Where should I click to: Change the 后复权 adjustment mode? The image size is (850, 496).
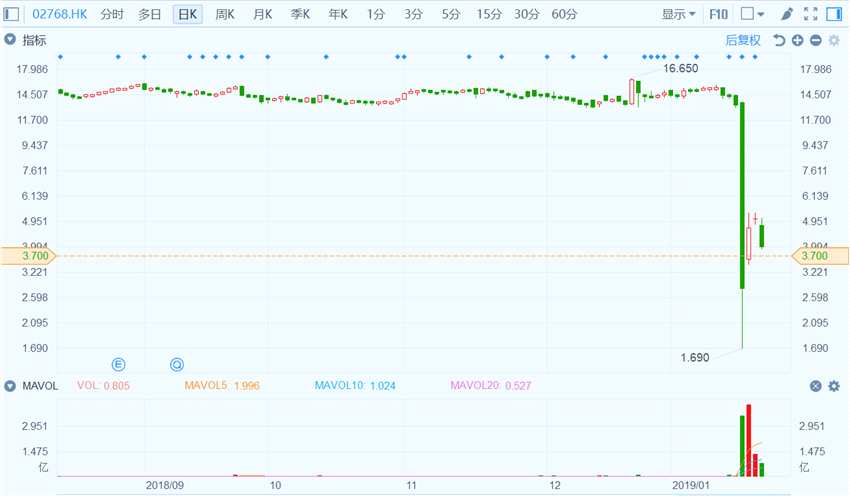743,40
